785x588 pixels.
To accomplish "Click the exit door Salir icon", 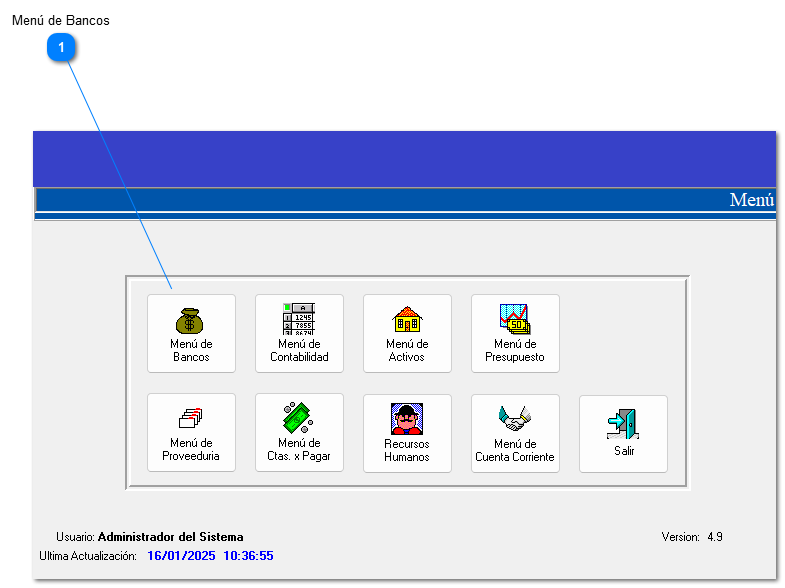I will pyautogui.click(x=623, y=424).
